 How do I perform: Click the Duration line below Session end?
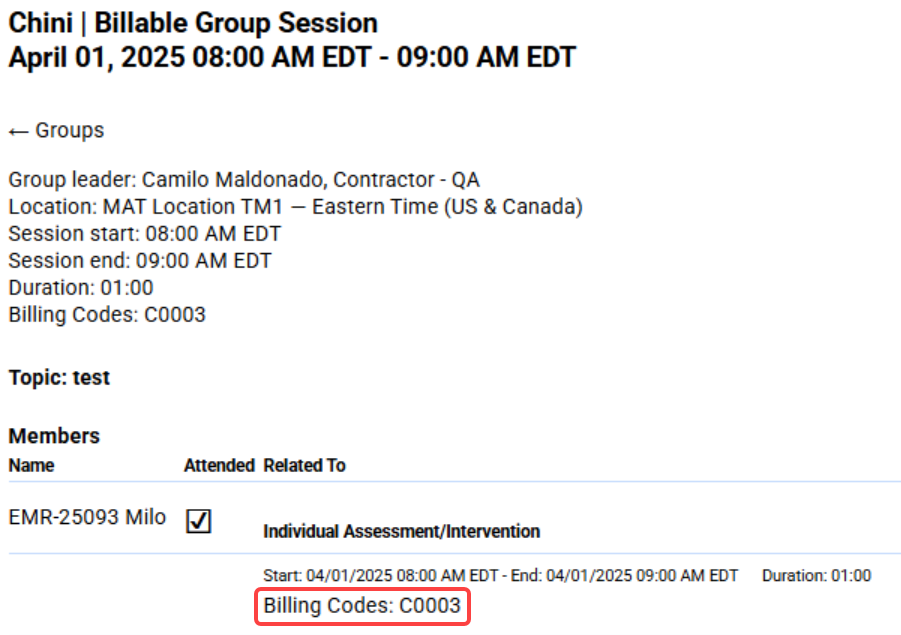coord(81,288)
